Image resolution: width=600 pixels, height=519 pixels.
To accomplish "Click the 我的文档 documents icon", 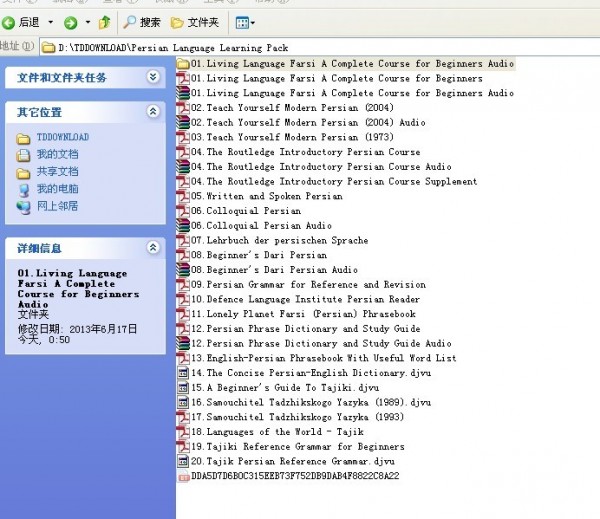I will point(23,155).
